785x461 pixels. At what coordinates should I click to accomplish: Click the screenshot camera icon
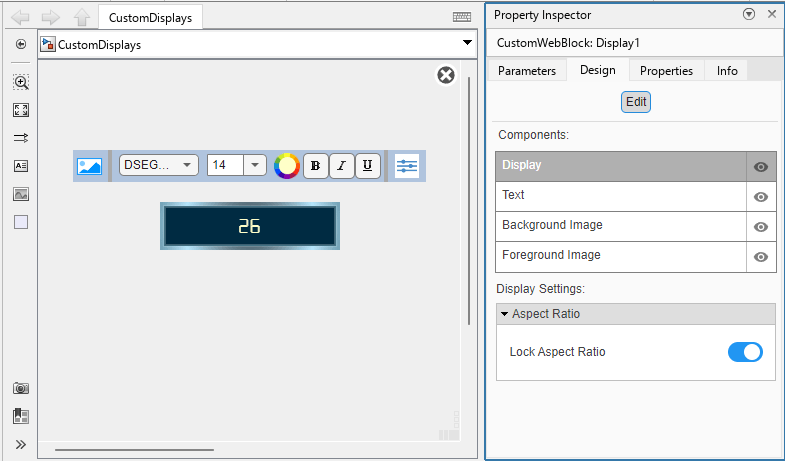[x=21, y=388]
